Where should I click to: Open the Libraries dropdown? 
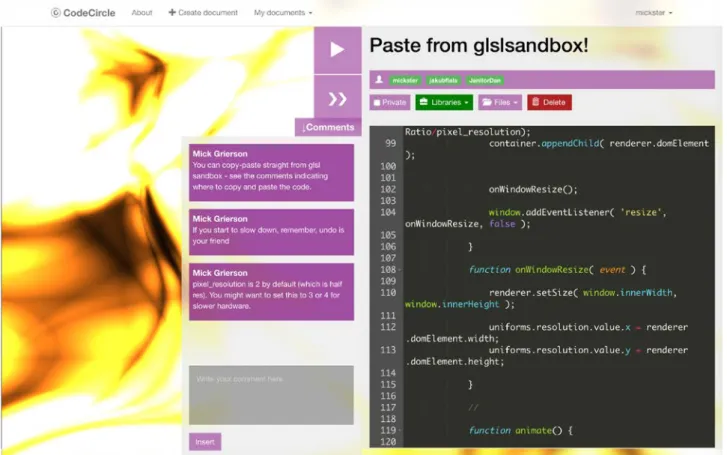tap(444, 102)
